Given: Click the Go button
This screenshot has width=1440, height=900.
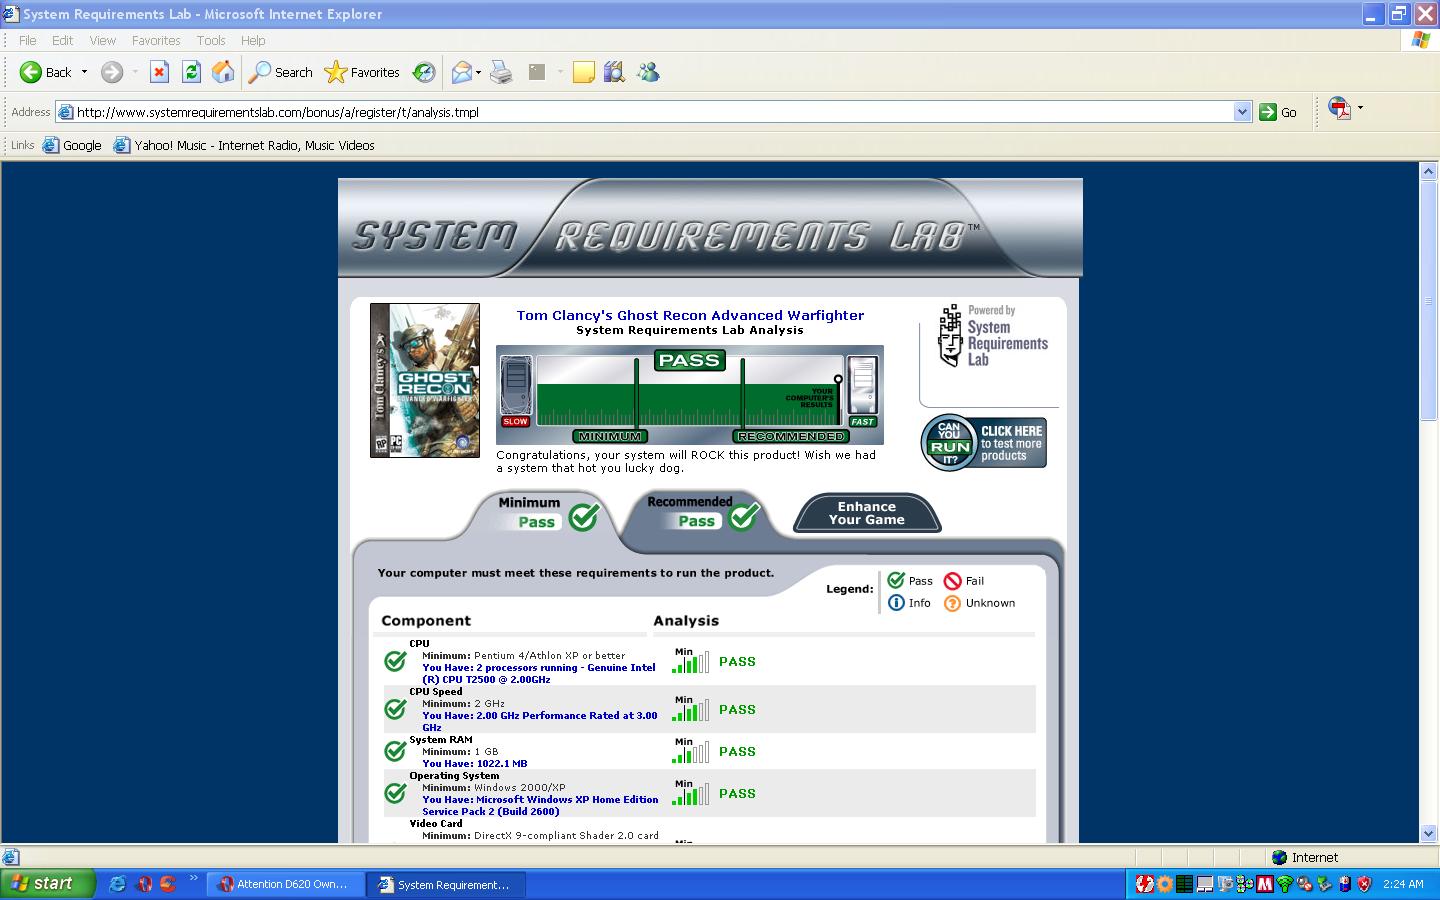Looking at the screenshot, I should point(1278,112).
